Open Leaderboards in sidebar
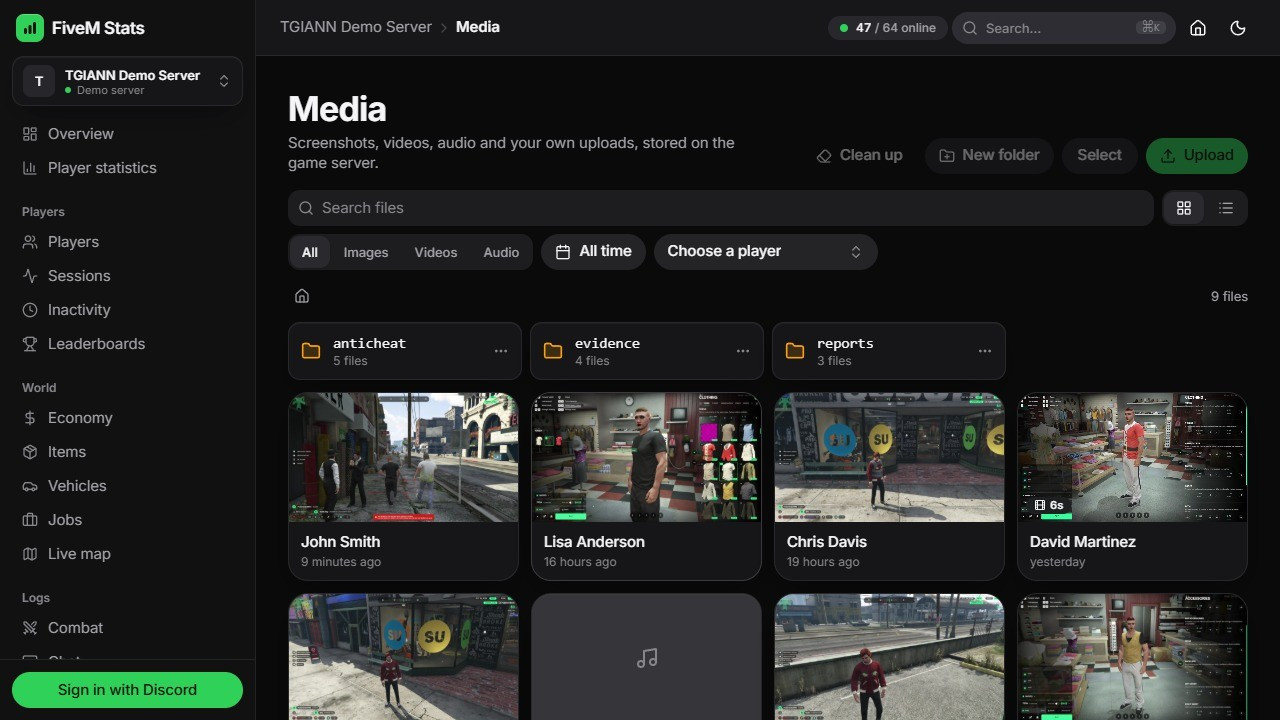The height and width of the screenshot is (720, 1280). 127,344
